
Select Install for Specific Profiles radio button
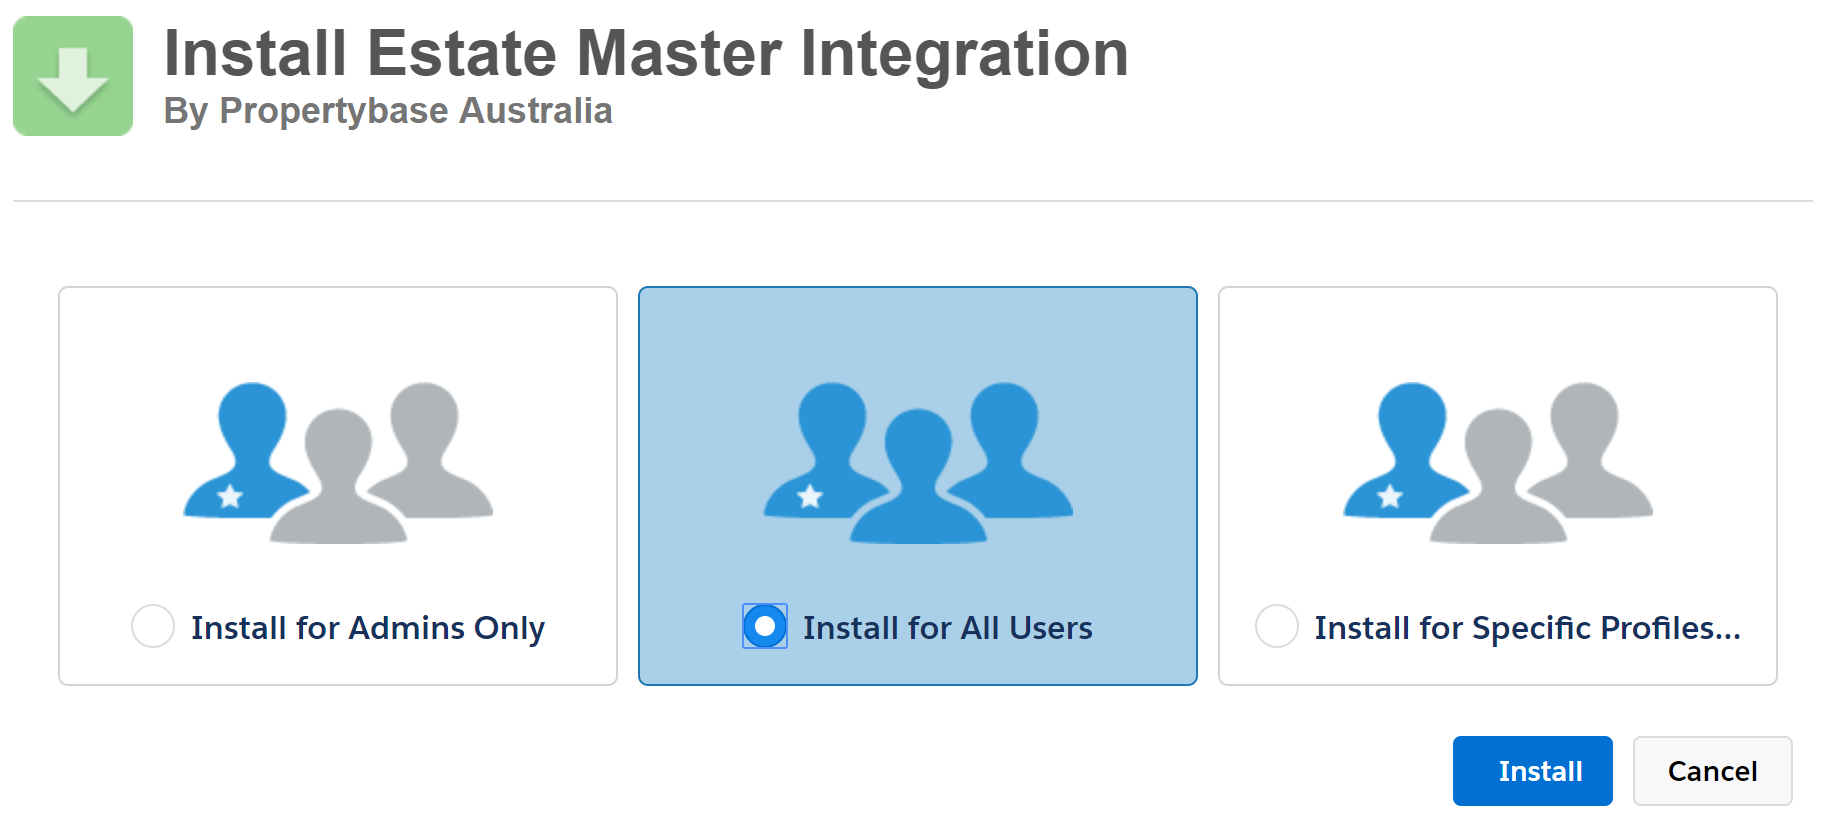[x=1277, y=626]
